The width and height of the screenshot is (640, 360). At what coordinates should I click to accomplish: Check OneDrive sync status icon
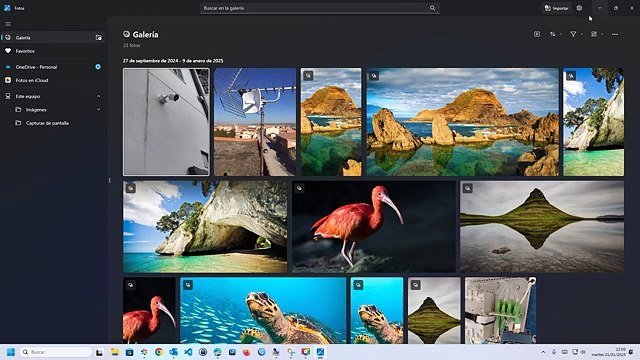[98, 67]
